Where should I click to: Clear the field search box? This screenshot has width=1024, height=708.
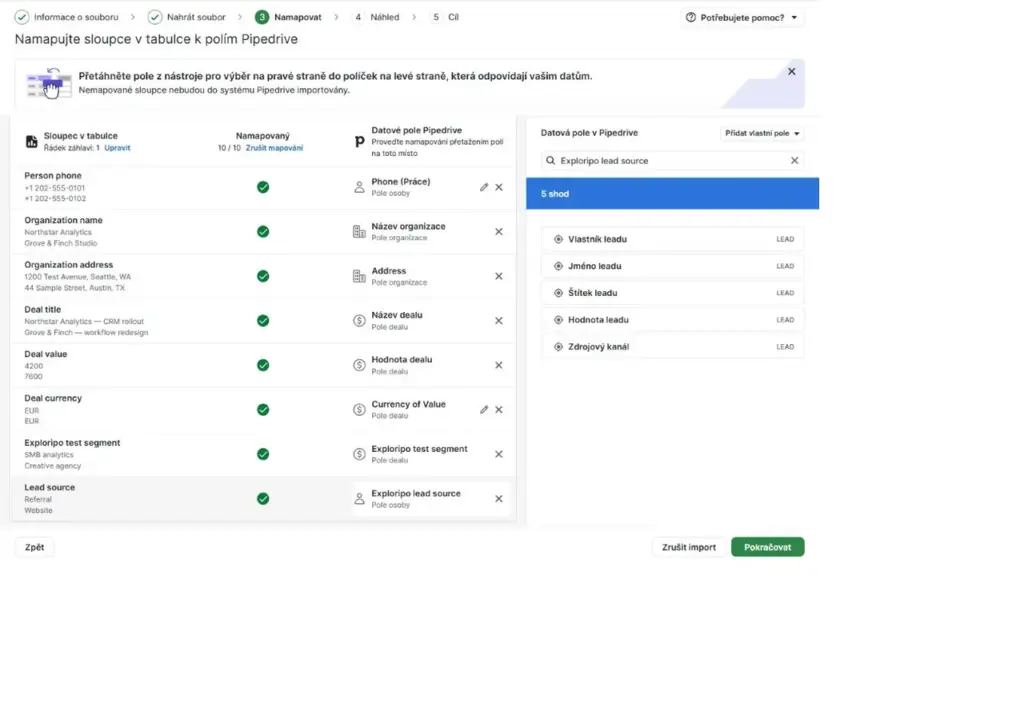click(795, 161)
